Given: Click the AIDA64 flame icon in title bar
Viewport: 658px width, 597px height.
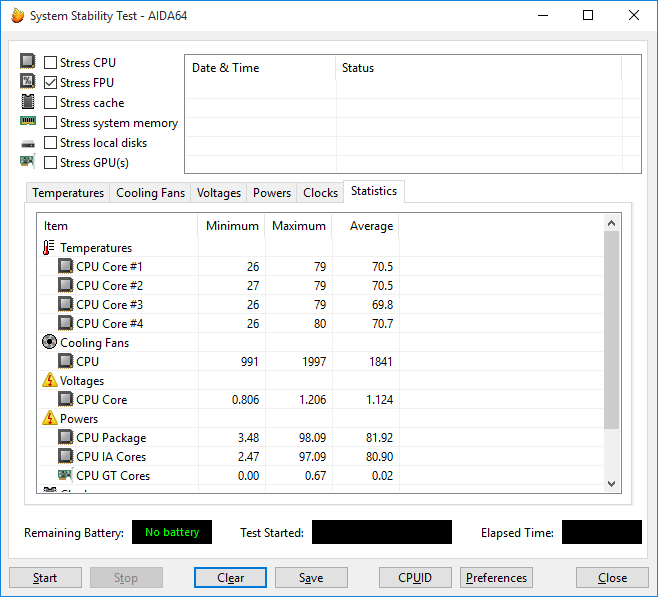Looking at the screenshot, I should 18,16.
